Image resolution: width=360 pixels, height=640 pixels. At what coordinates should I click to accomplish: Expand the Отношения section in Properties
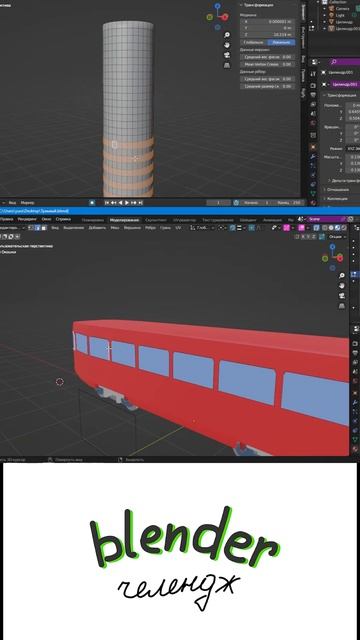337,189
